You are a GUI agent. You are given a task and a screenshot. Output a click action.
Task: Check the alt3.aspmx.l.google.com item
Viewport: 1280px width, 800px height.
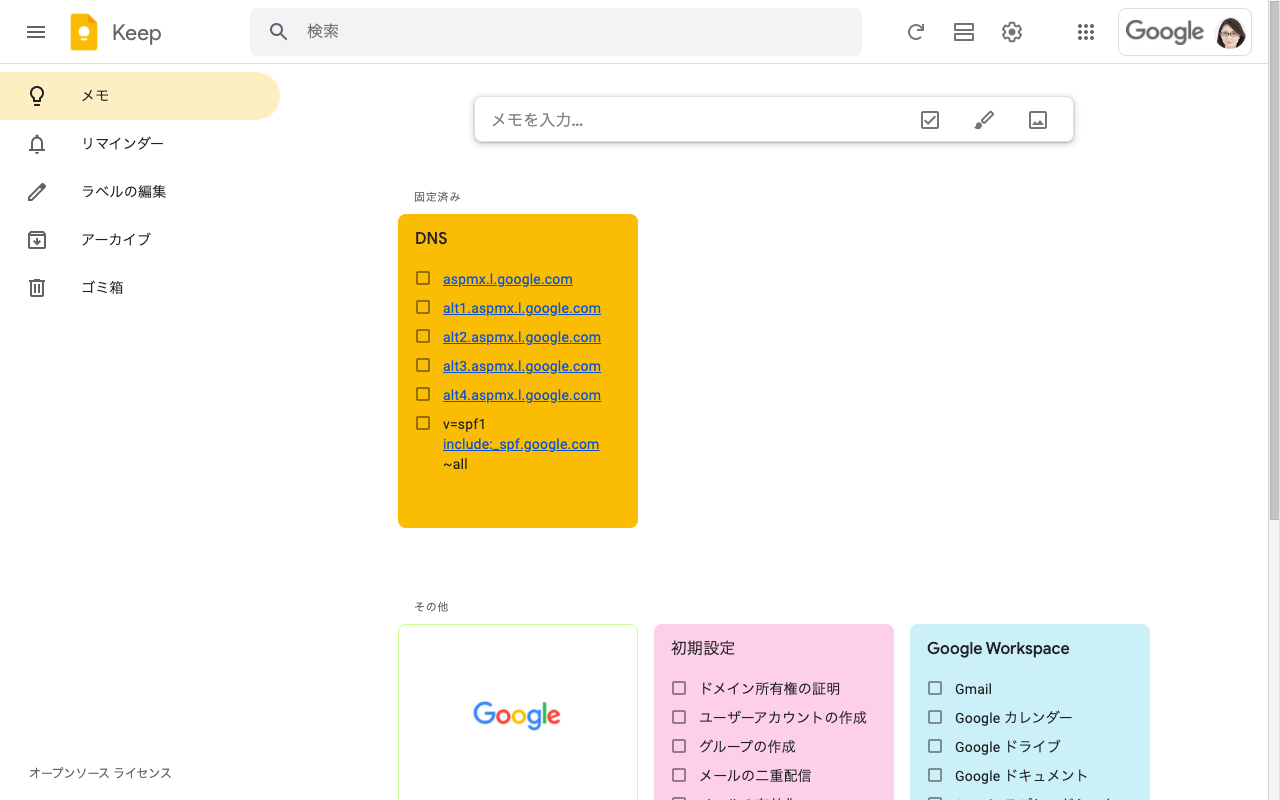tap(423, 365)
